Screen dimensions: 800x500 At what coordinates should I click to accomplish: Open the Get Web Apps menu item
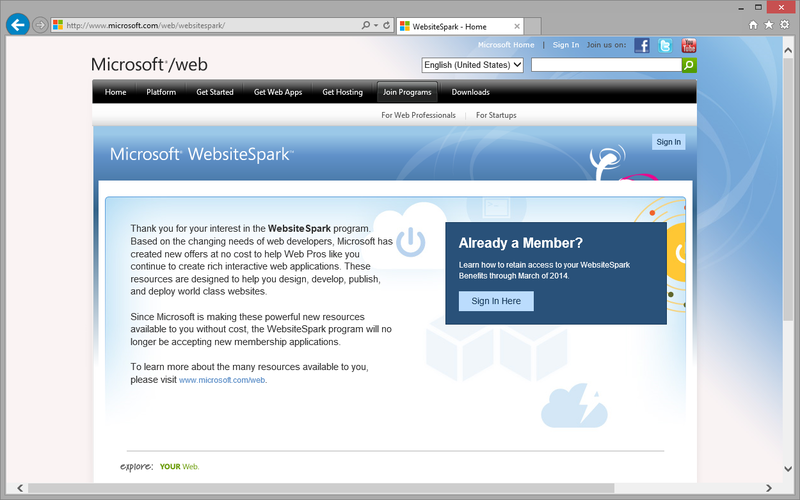[x=278, y=92]
